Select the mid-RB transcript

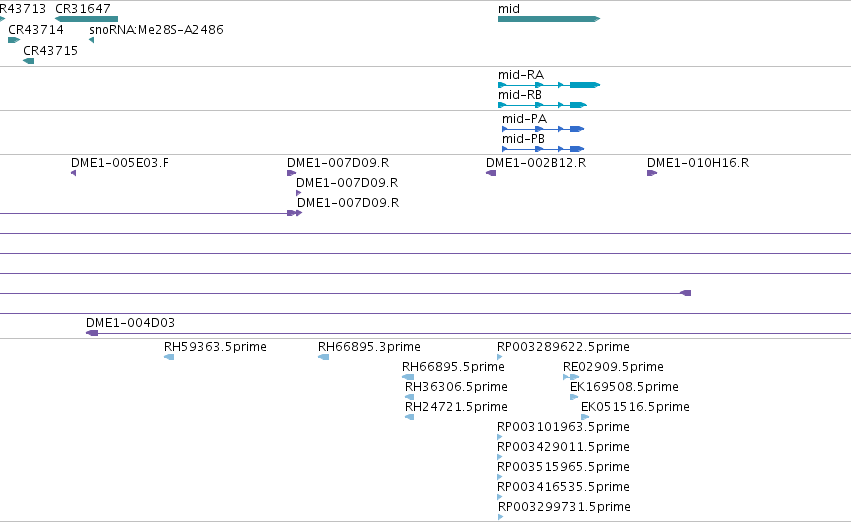(x=542, y=105)
